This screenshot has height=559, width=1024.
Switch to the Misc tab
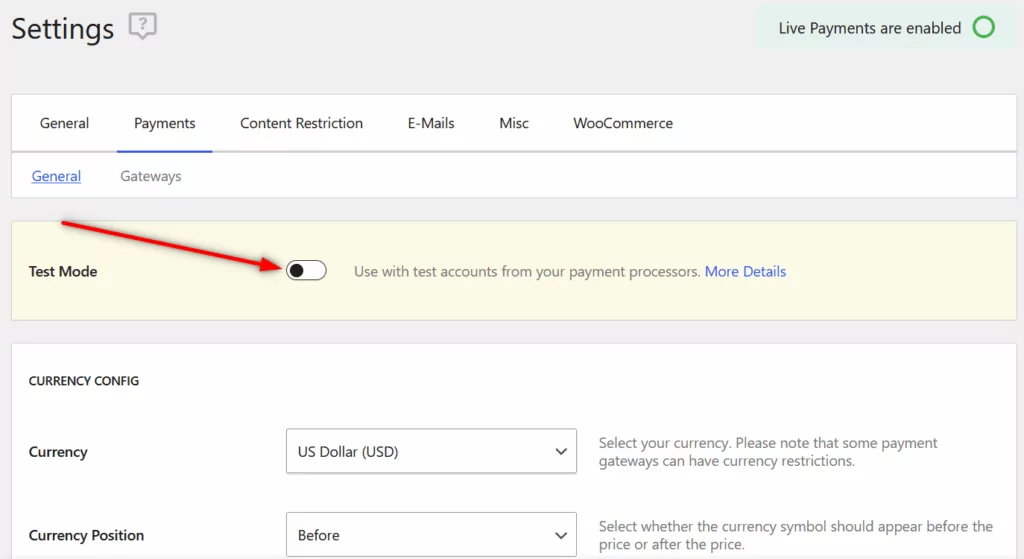tap(514, 123)
